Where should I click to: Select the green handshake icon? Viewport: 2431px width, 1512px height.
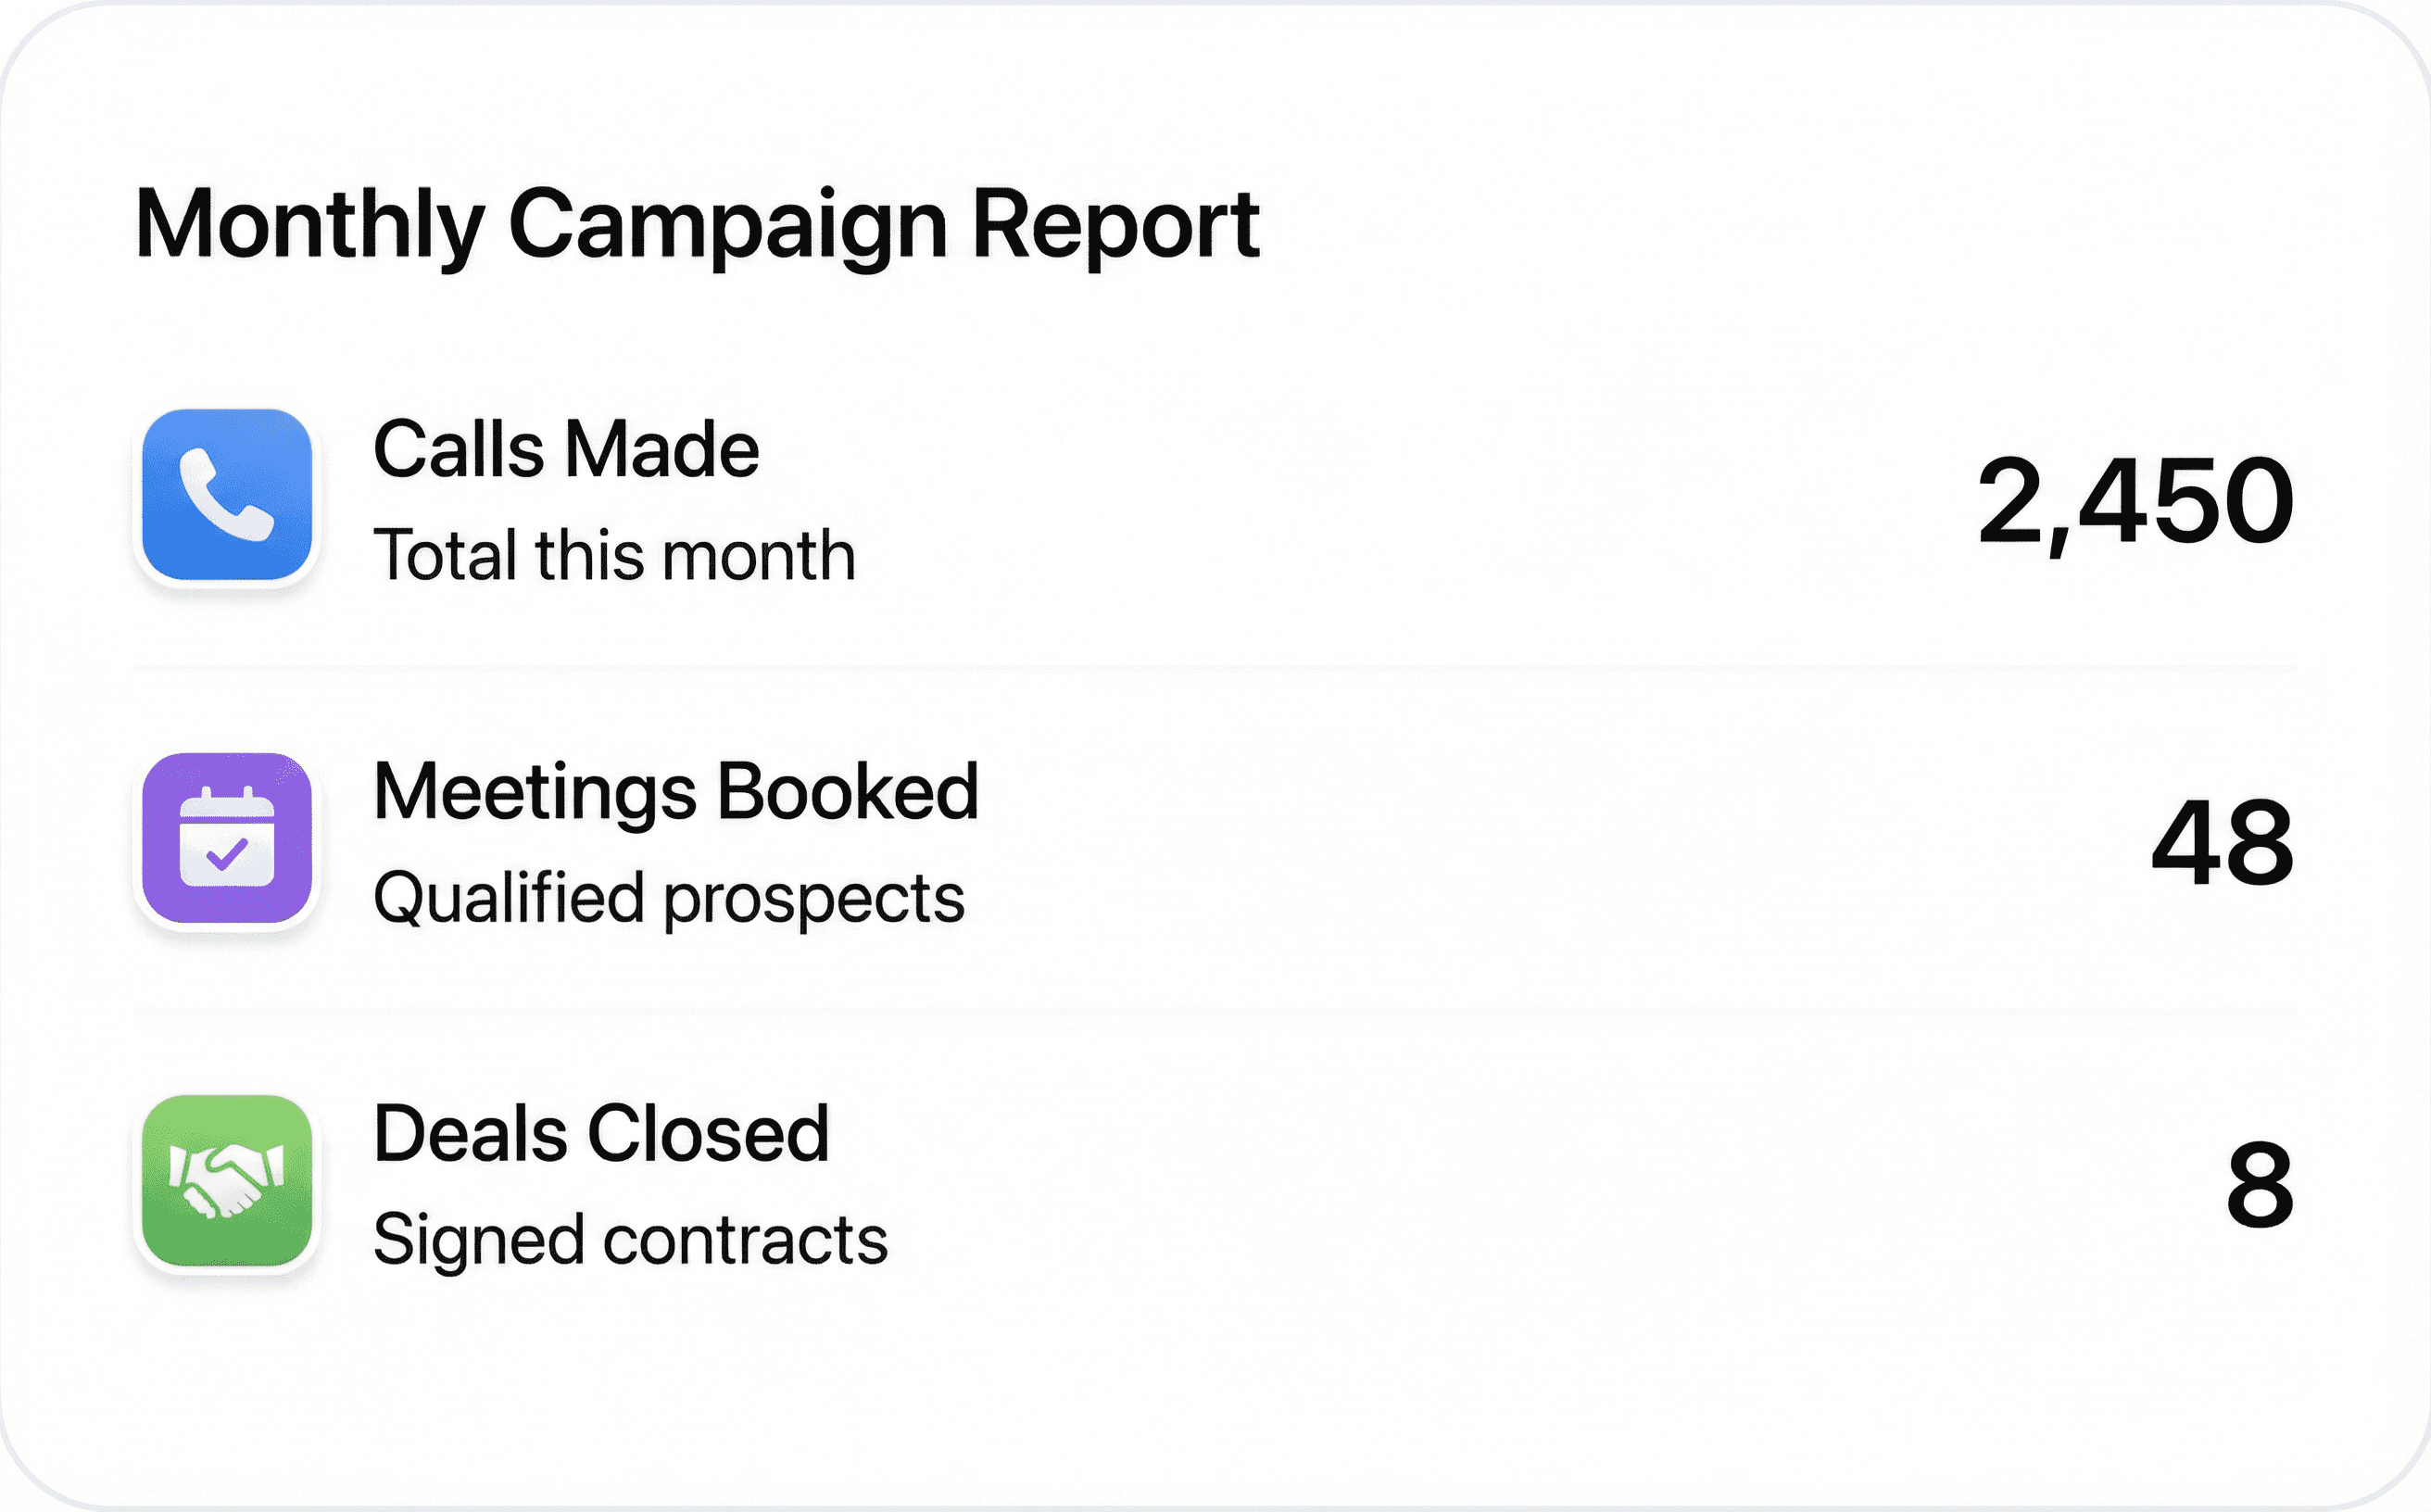227,1181
